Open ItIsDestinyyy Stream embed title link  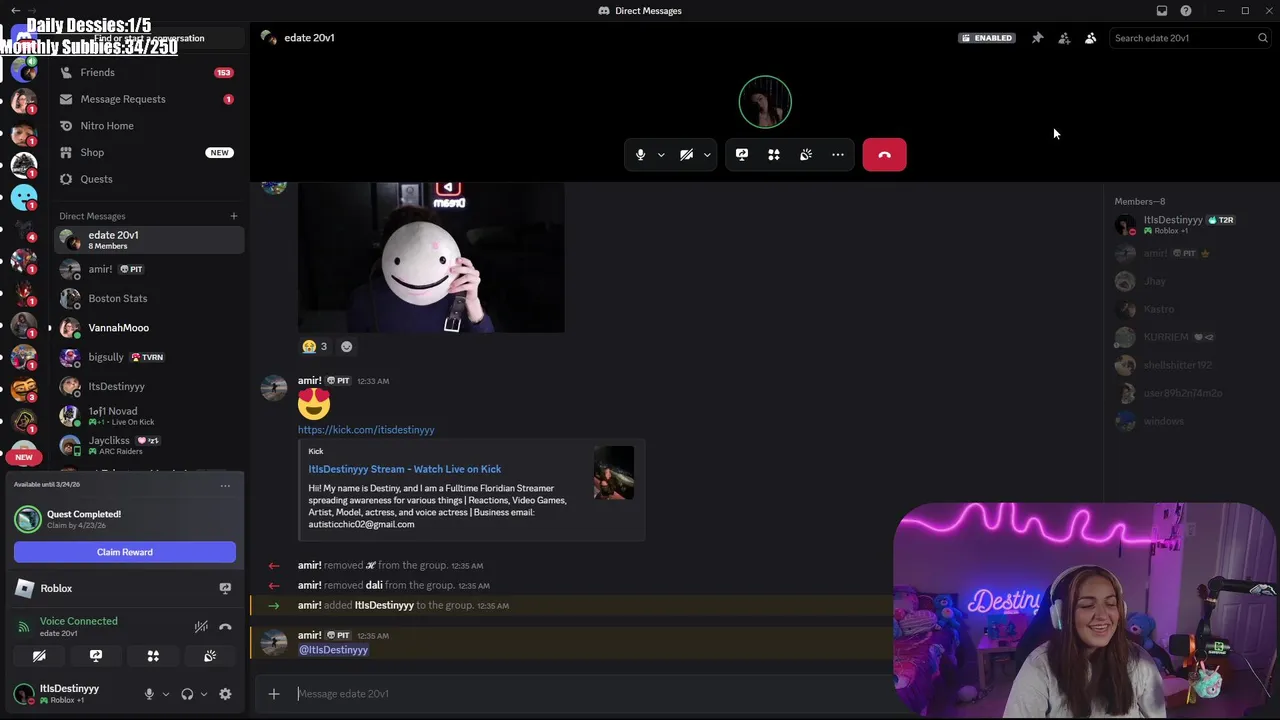click(405, 469)
